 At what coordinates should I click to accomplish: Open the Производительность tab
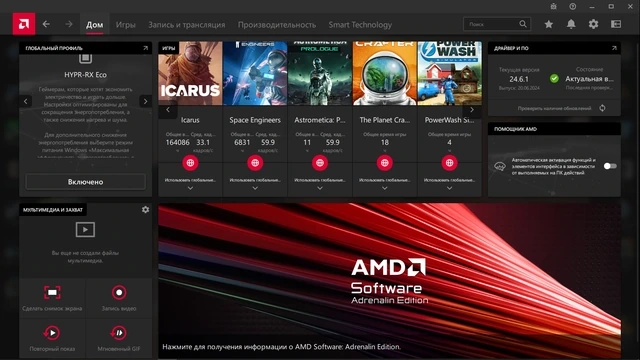point(277,24)
